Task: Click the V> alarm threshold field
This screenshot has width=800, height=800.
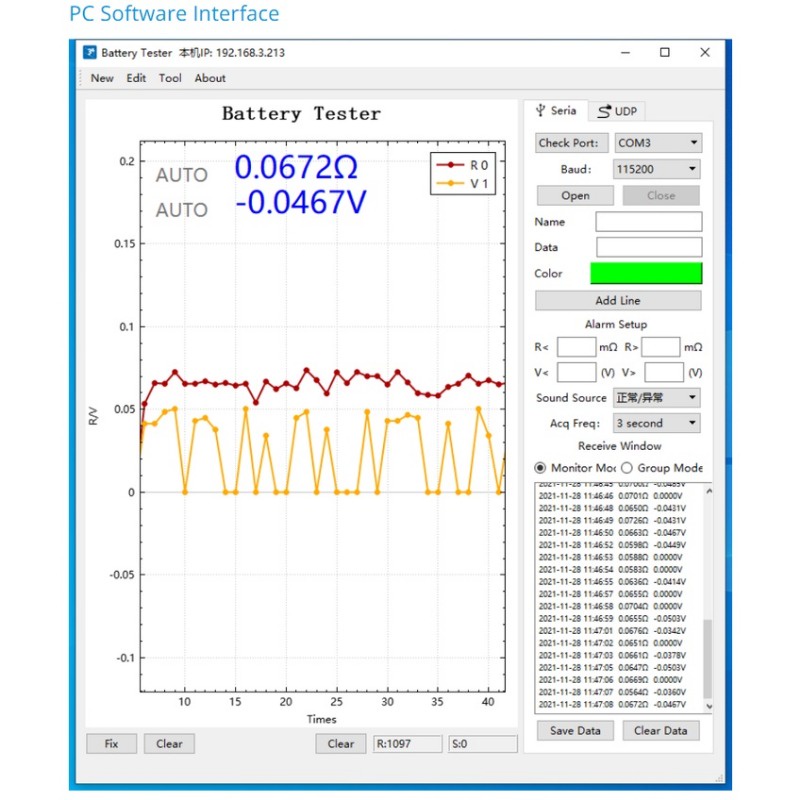Action: pos(664,372)
